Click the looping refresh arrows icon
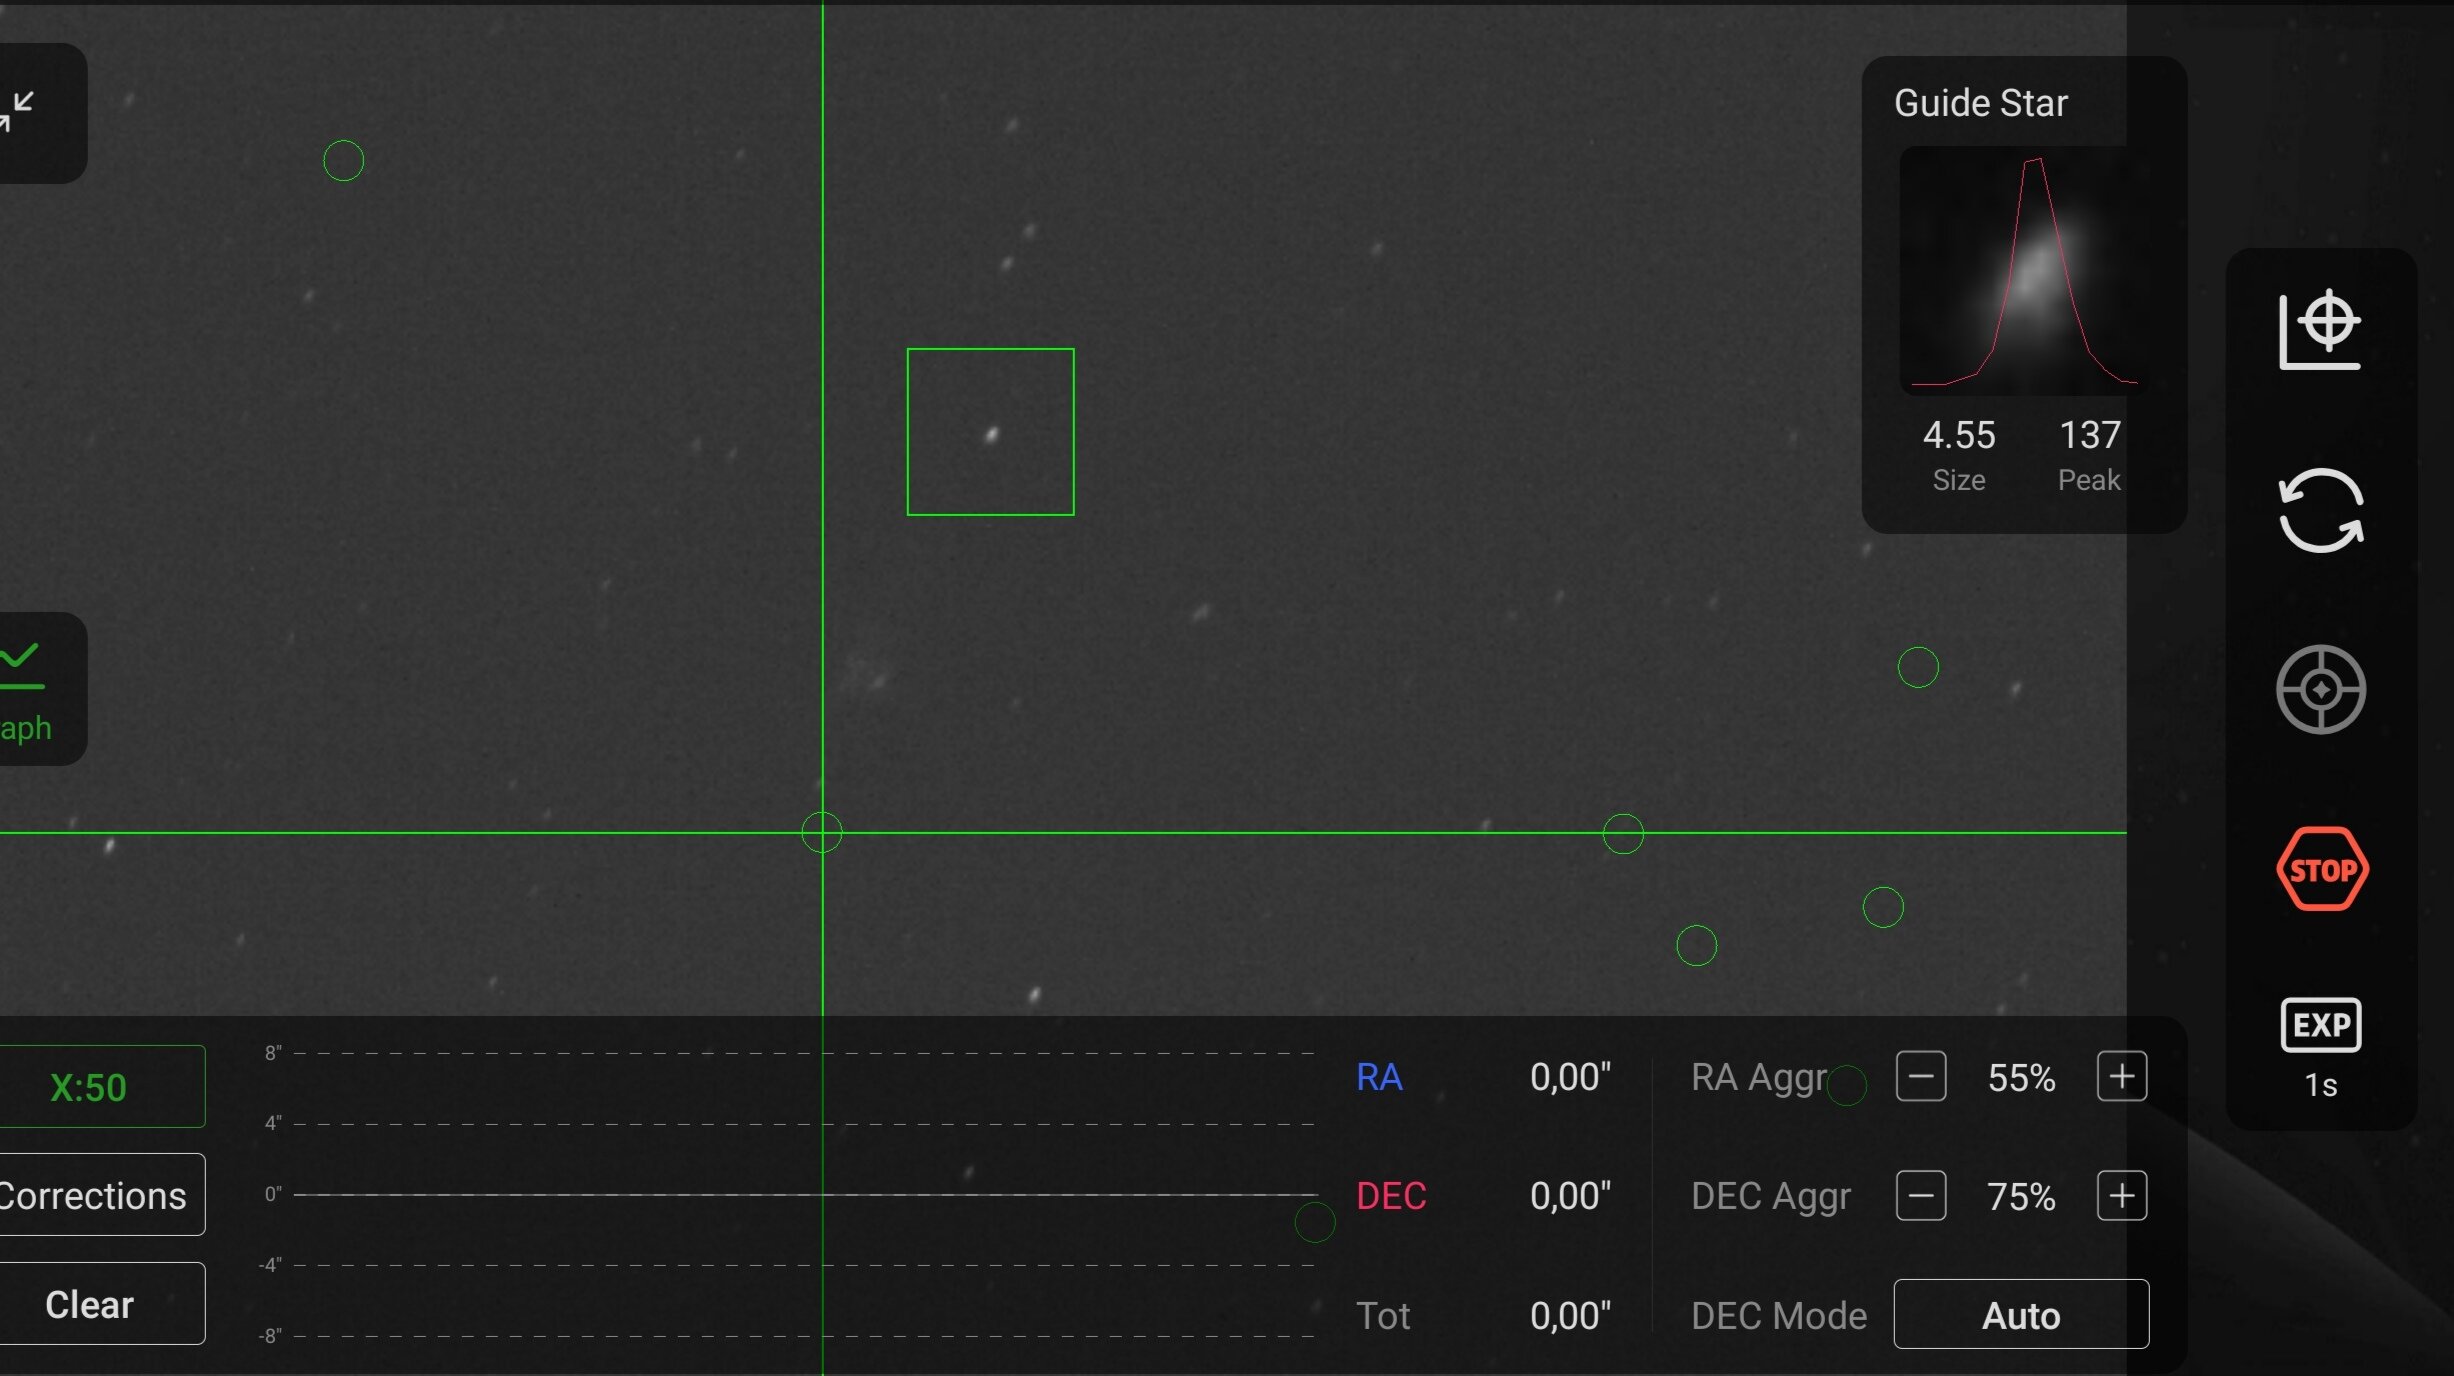 coord(2320,510)
